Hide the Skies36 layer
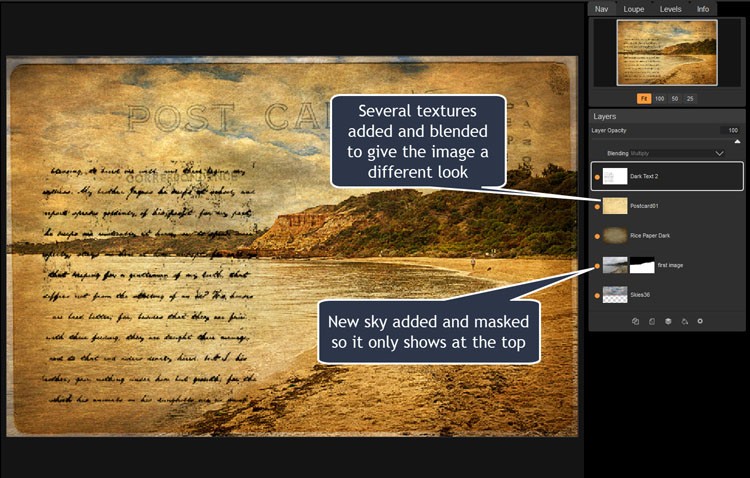The image size is (750, 478). click(x=597, y=295)
